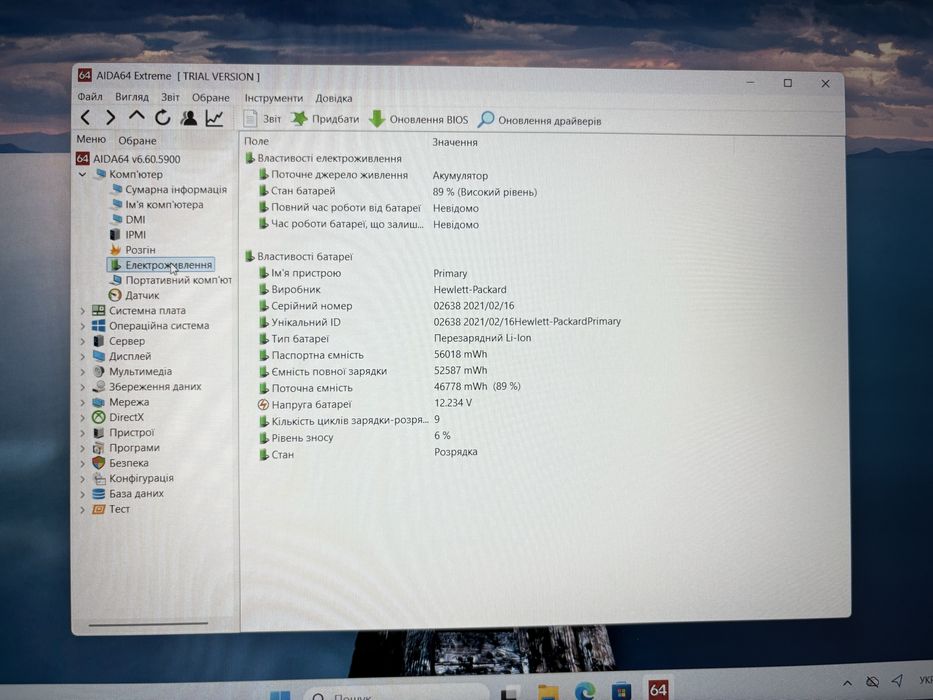Click the Сервер icon in tree

pos(98,341)
